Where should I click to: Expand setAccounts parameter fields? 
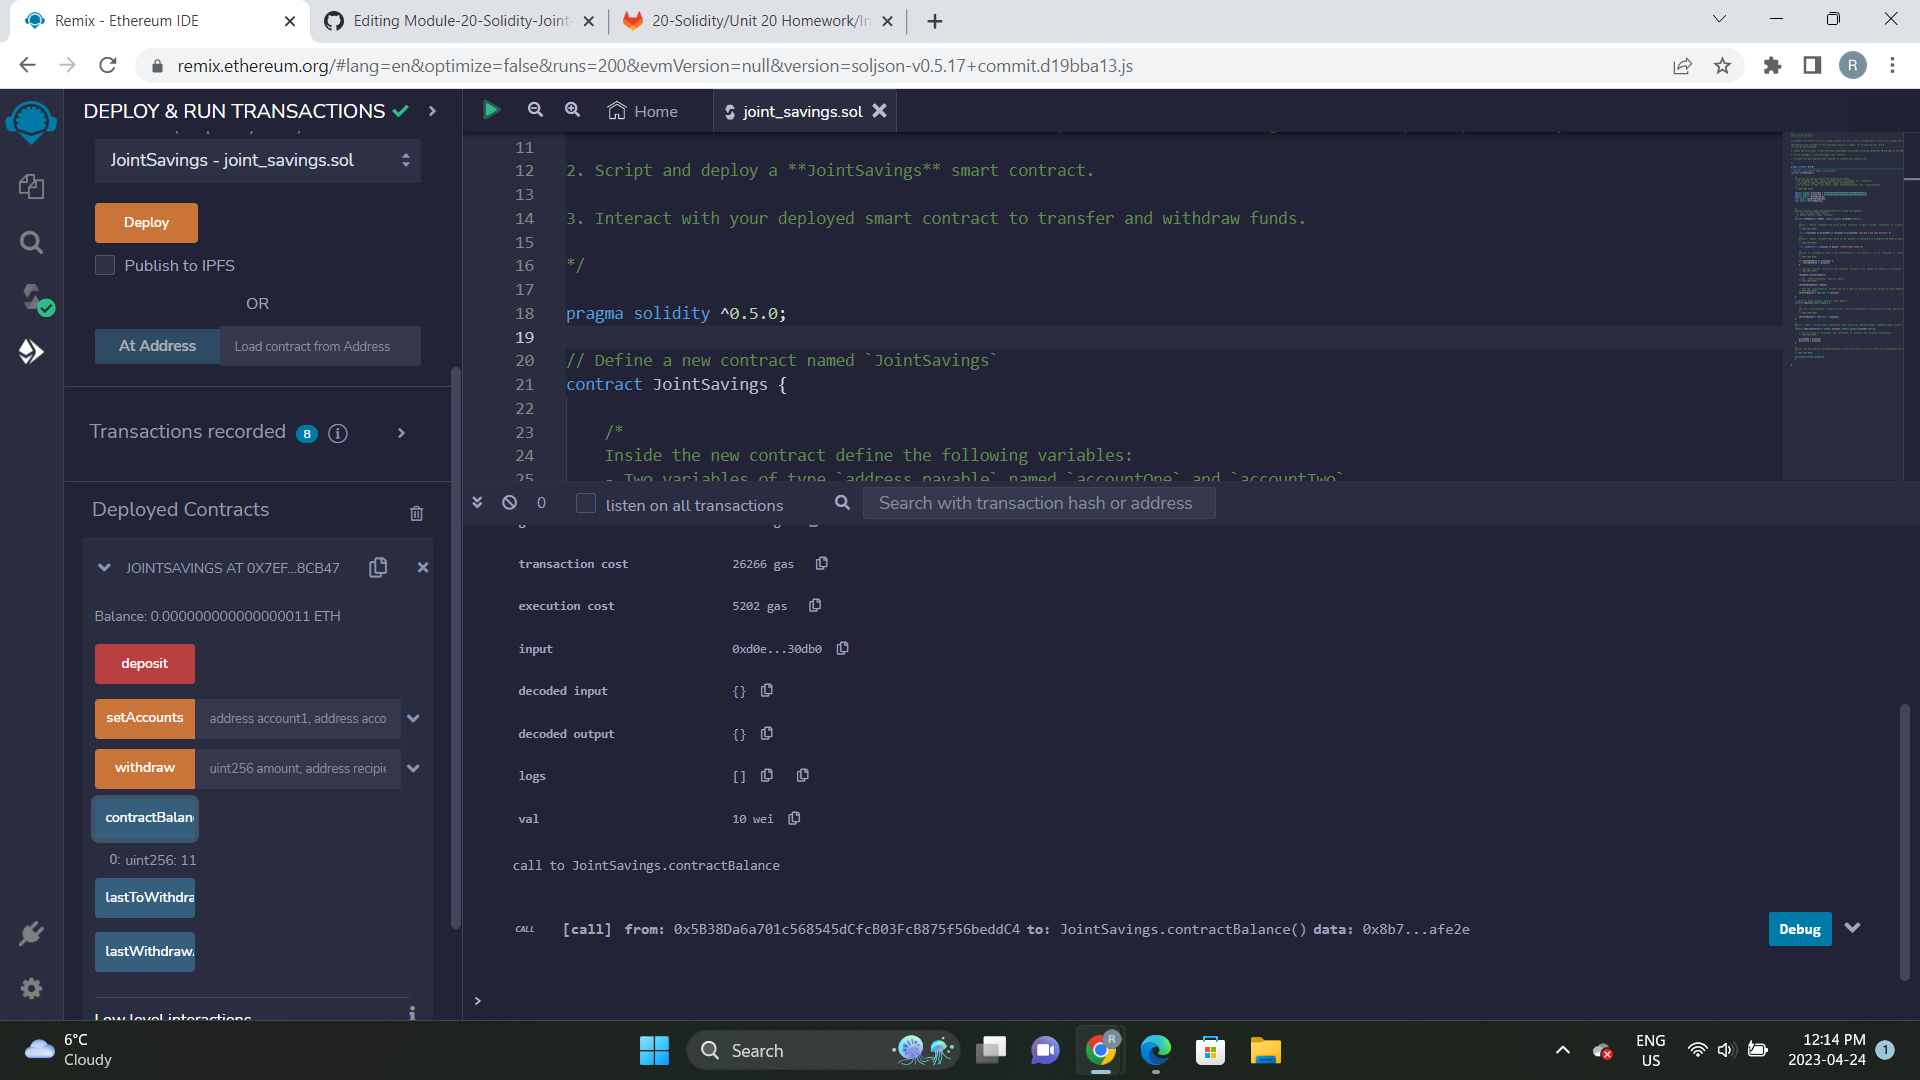coord(413,718)
